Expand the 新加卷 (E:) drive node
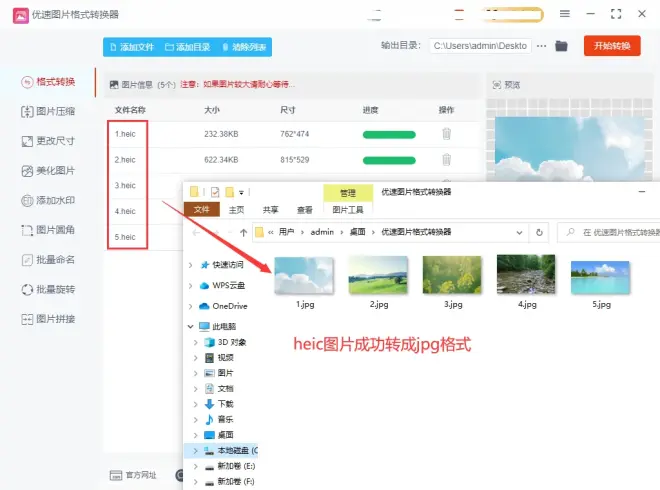660x490 pixels. [x=195, y=466]
